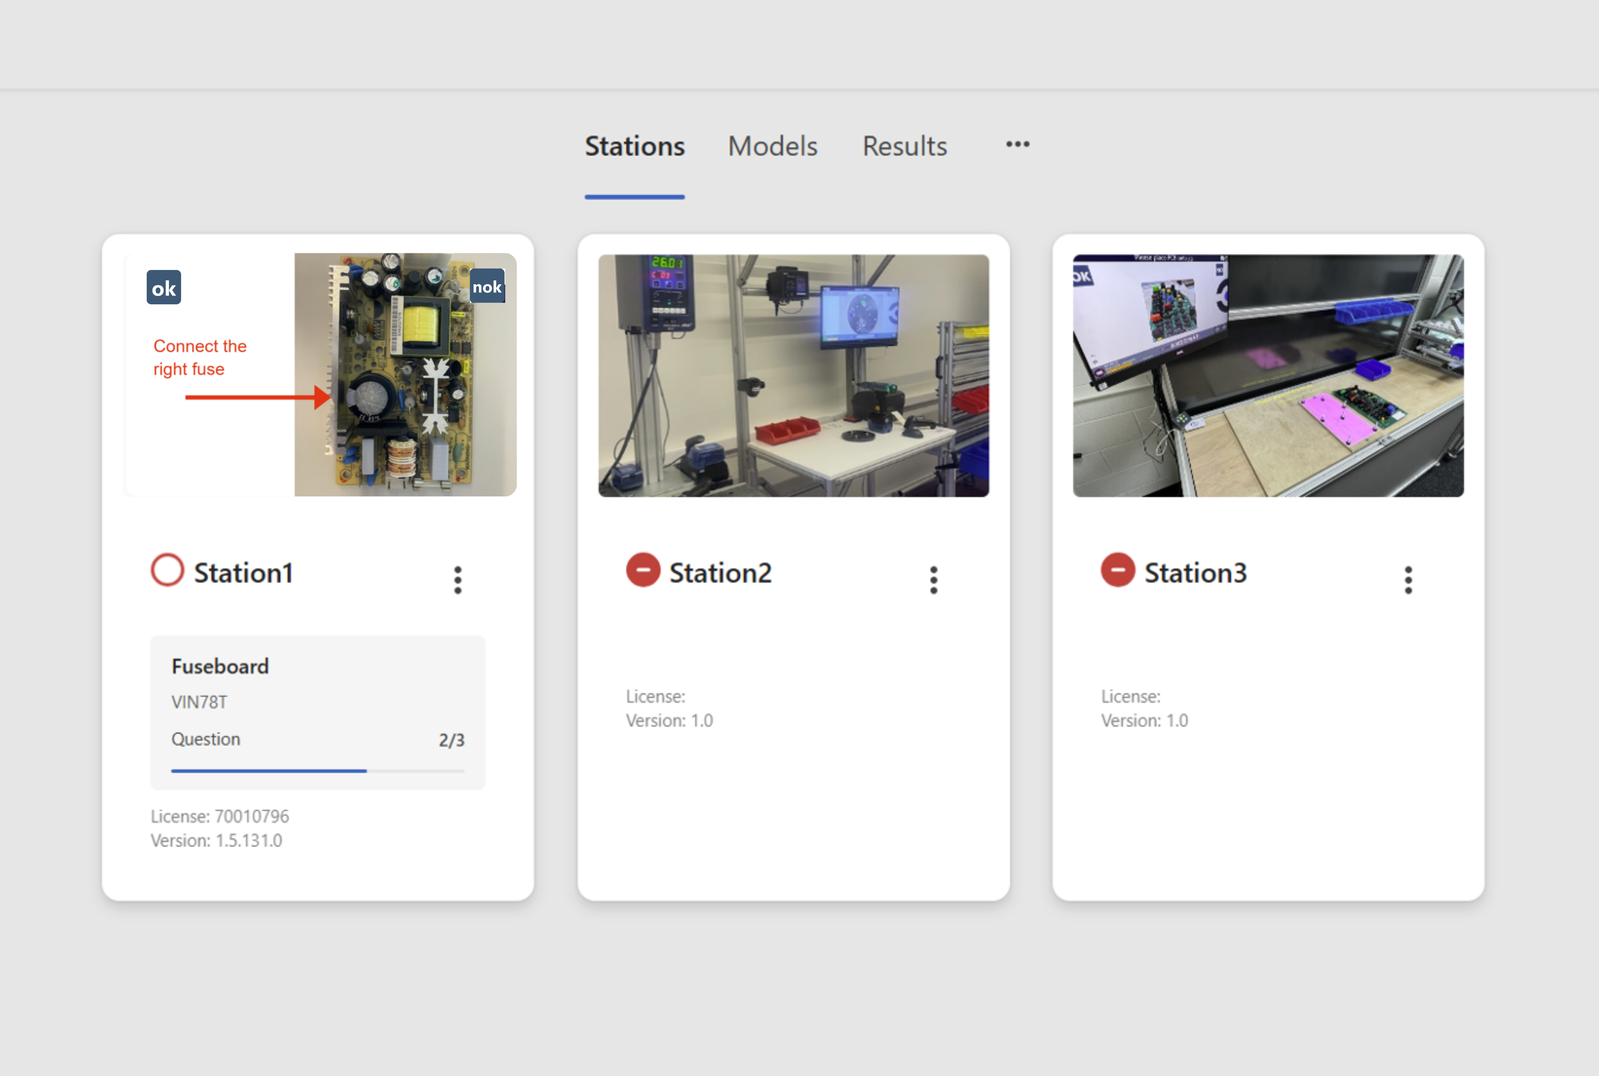
Task: Expand more tabs via the ellipsis
Action: pyautogui.click(x=1018, y=145)
